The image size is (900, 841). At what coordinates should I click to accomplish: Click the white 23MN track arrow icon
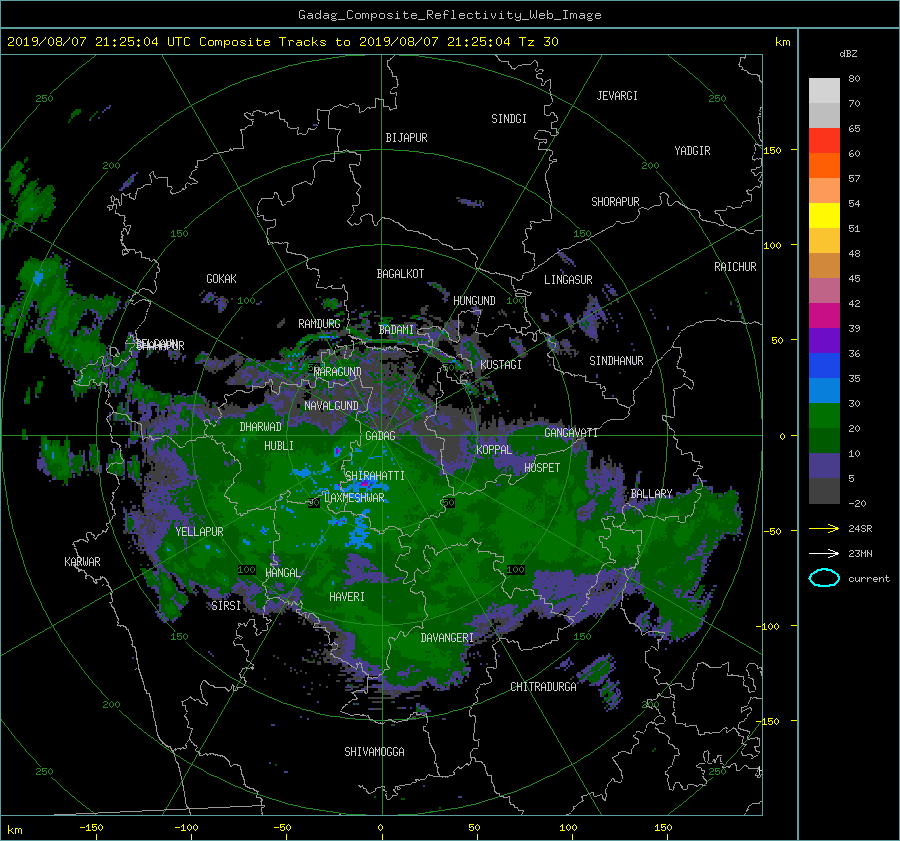(824, 553)
